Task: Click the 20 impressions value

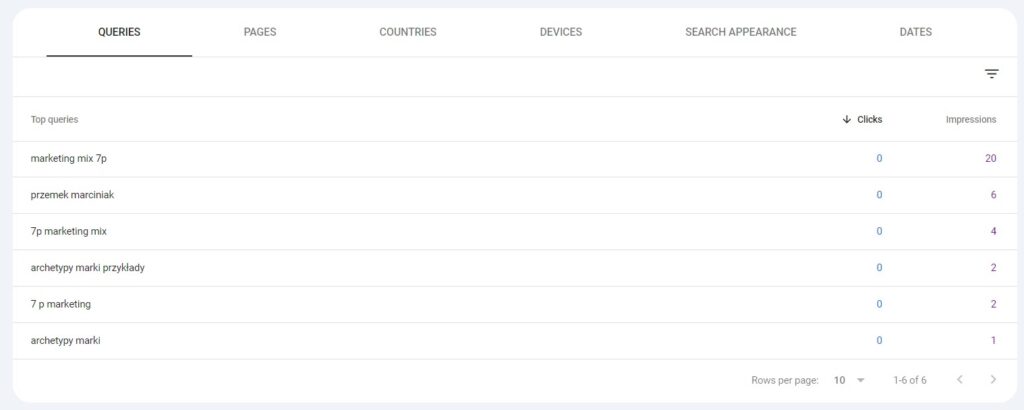Action: (x=990, y=158)
